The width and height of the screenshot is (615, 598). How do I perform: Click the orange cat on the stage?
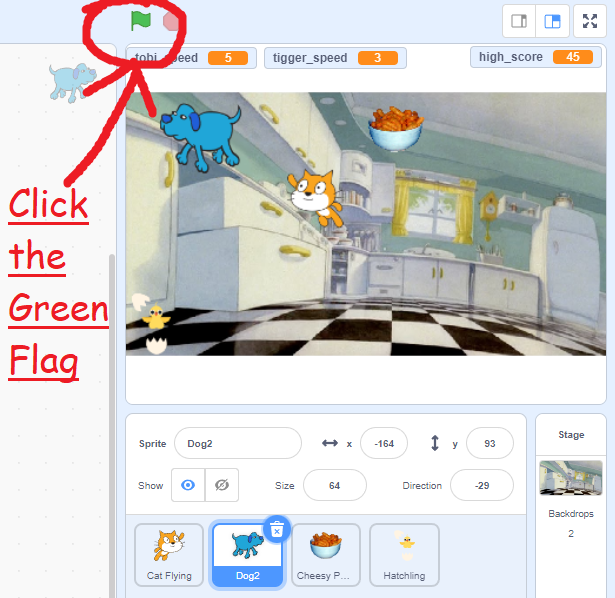click(x=313, y=196)
